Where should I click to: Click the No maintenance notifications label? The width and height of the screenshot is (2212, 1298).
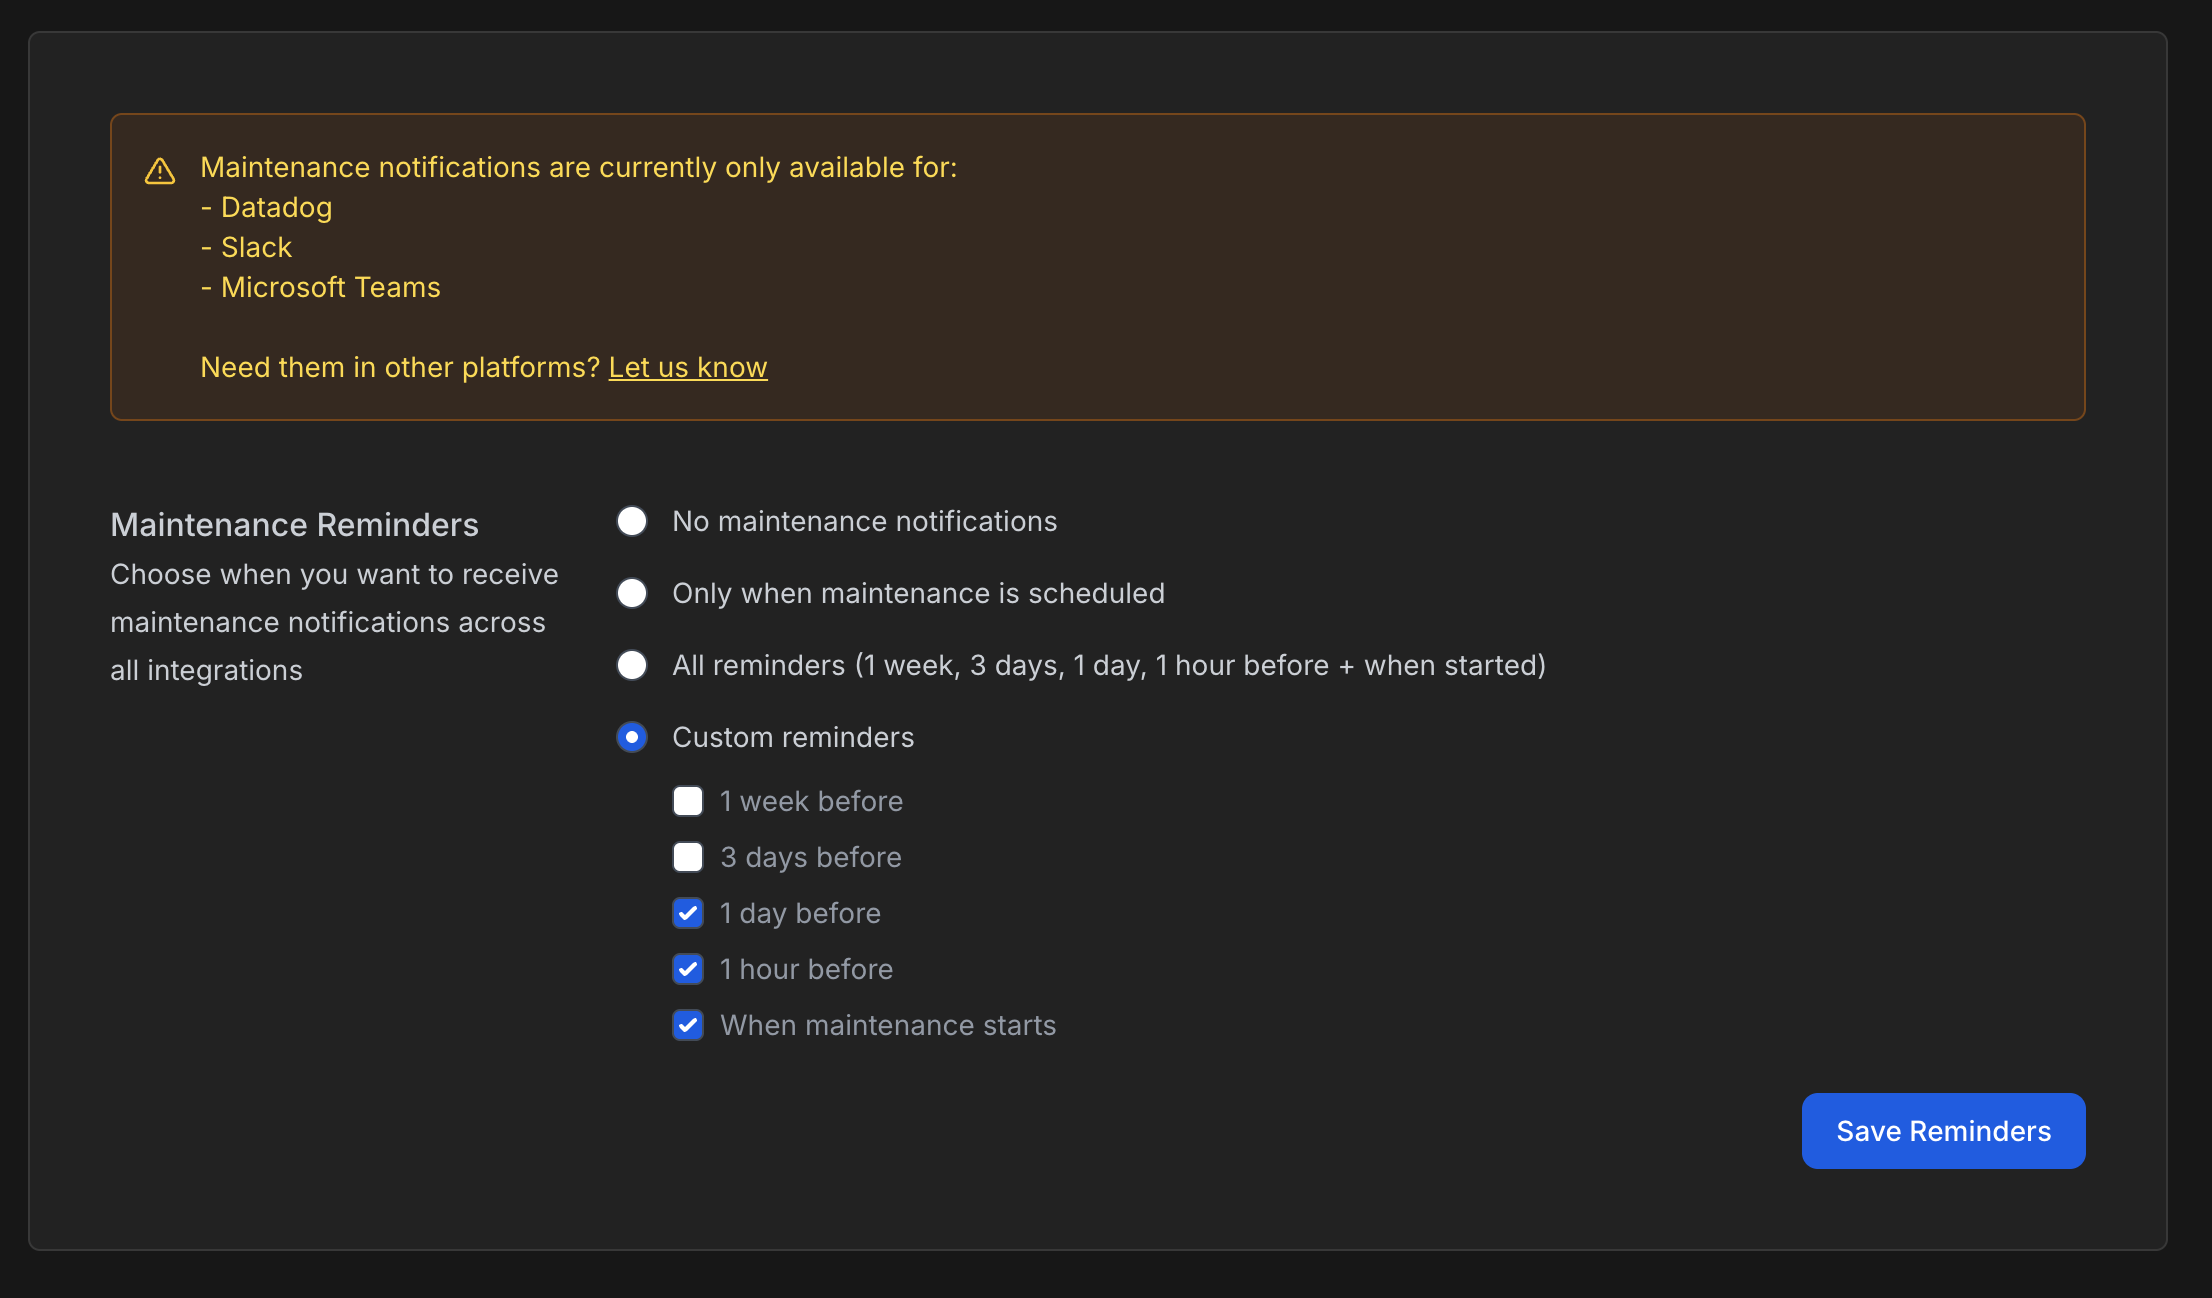pos(864,521)
